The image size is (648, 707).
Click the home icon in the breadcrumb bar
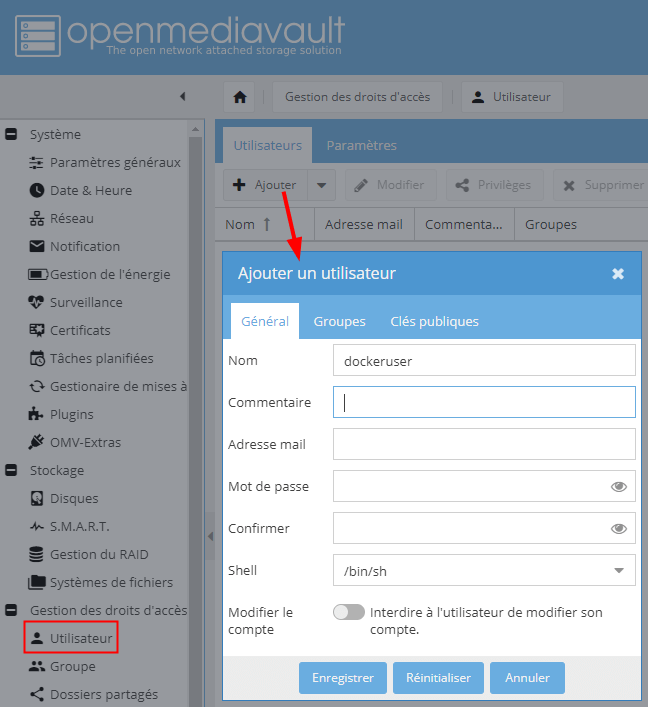click(239, 97)
